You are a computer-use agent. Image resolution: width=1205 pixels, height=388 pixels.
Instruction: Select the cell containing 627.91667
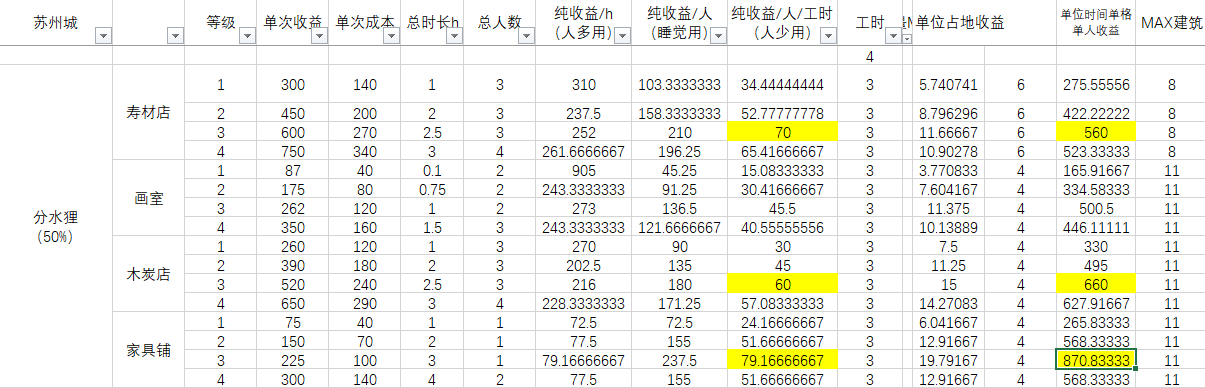coord(1096,303)
